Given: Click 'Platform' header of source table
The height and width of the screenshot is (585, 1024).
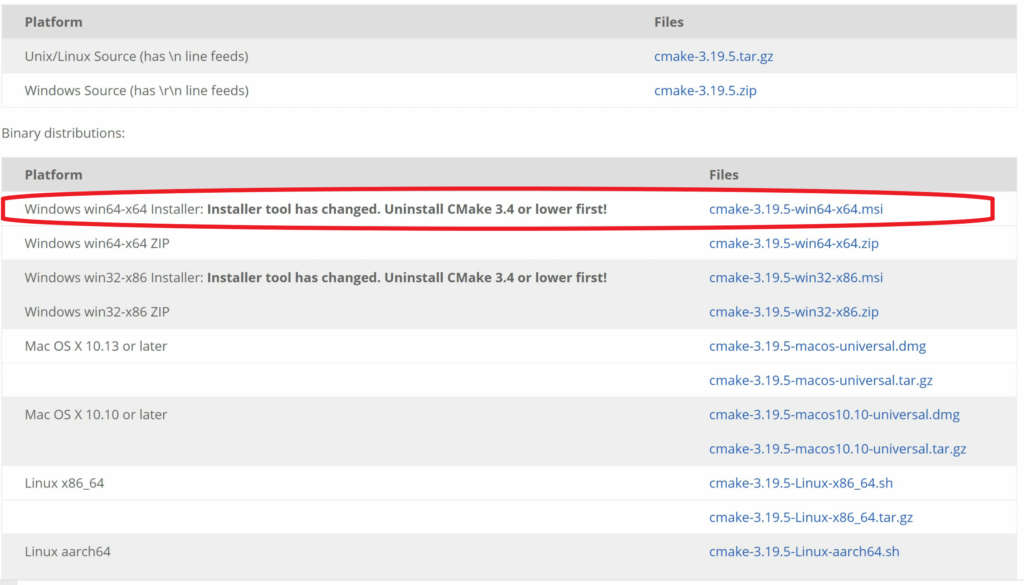Looking at the screenshot, I should coord(54,22).
